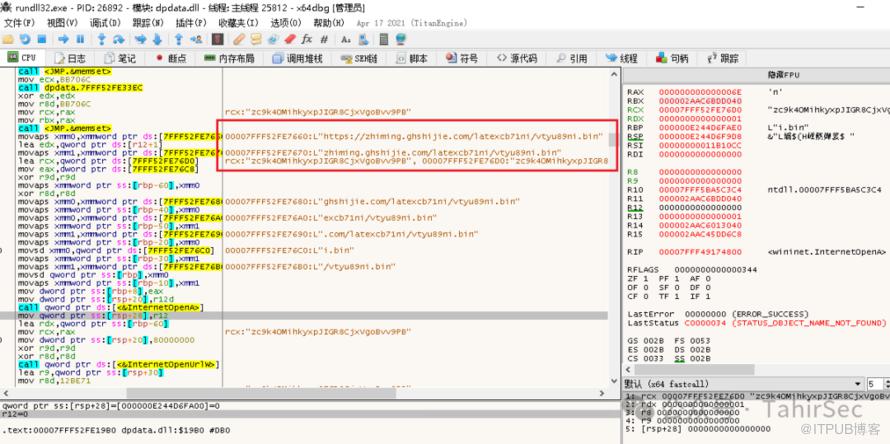Switch to the 内存布局 tab
The height and width of the screenshot is (444, 890).
[230, 59]
